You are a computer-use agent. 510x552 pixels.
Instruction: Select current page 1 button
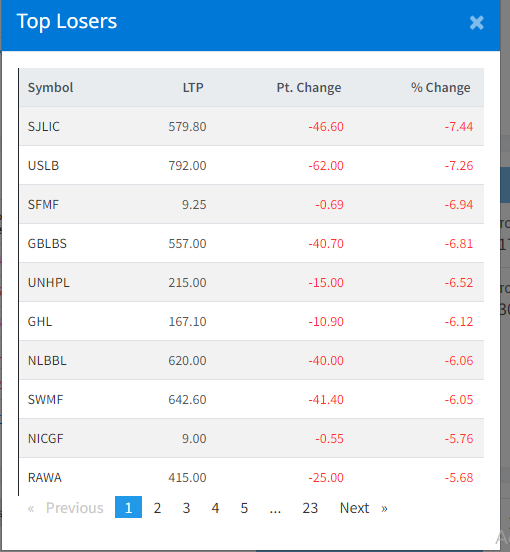[x=128, y=507]
